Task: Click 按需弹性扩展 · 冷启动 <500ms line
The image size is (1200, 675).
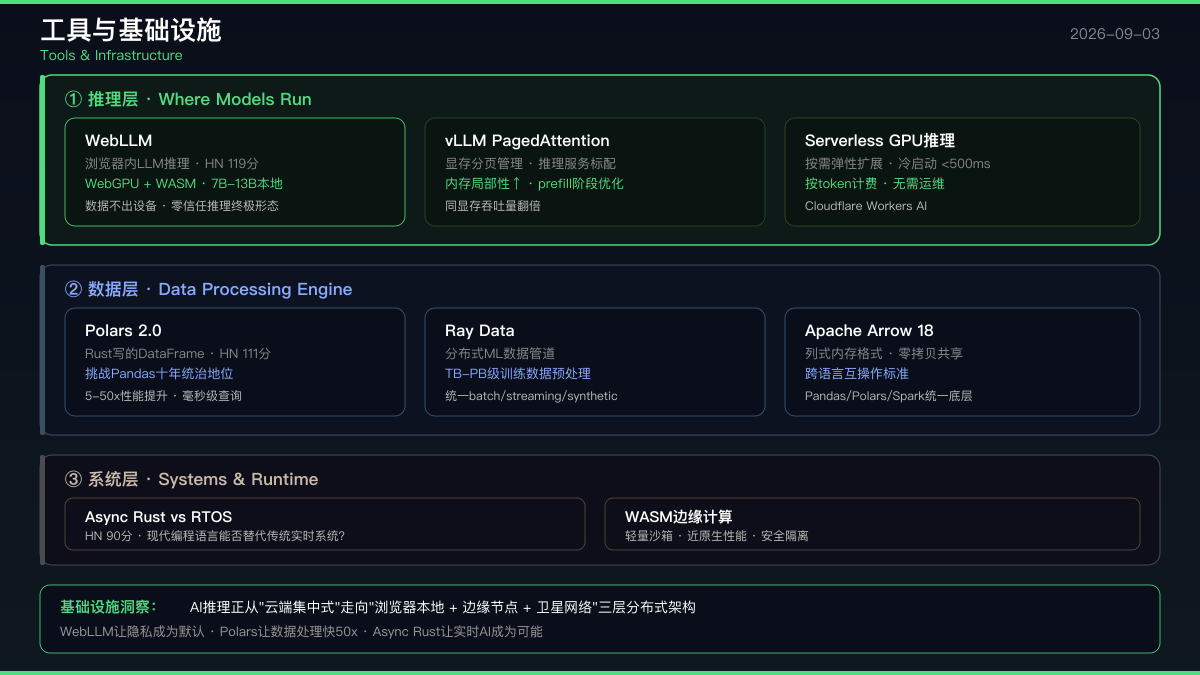Action: (897, 163)
